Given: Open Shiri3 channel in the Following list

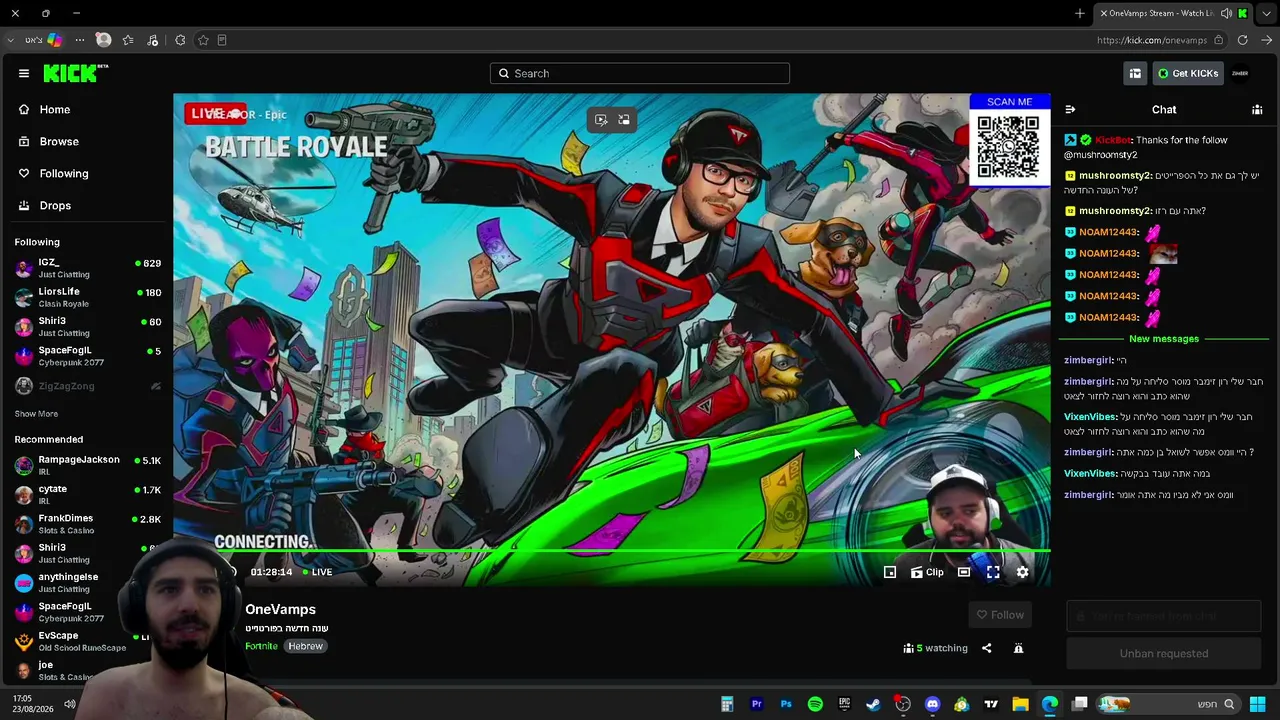Looking at the screenshot, I should (x=88, y=327).
